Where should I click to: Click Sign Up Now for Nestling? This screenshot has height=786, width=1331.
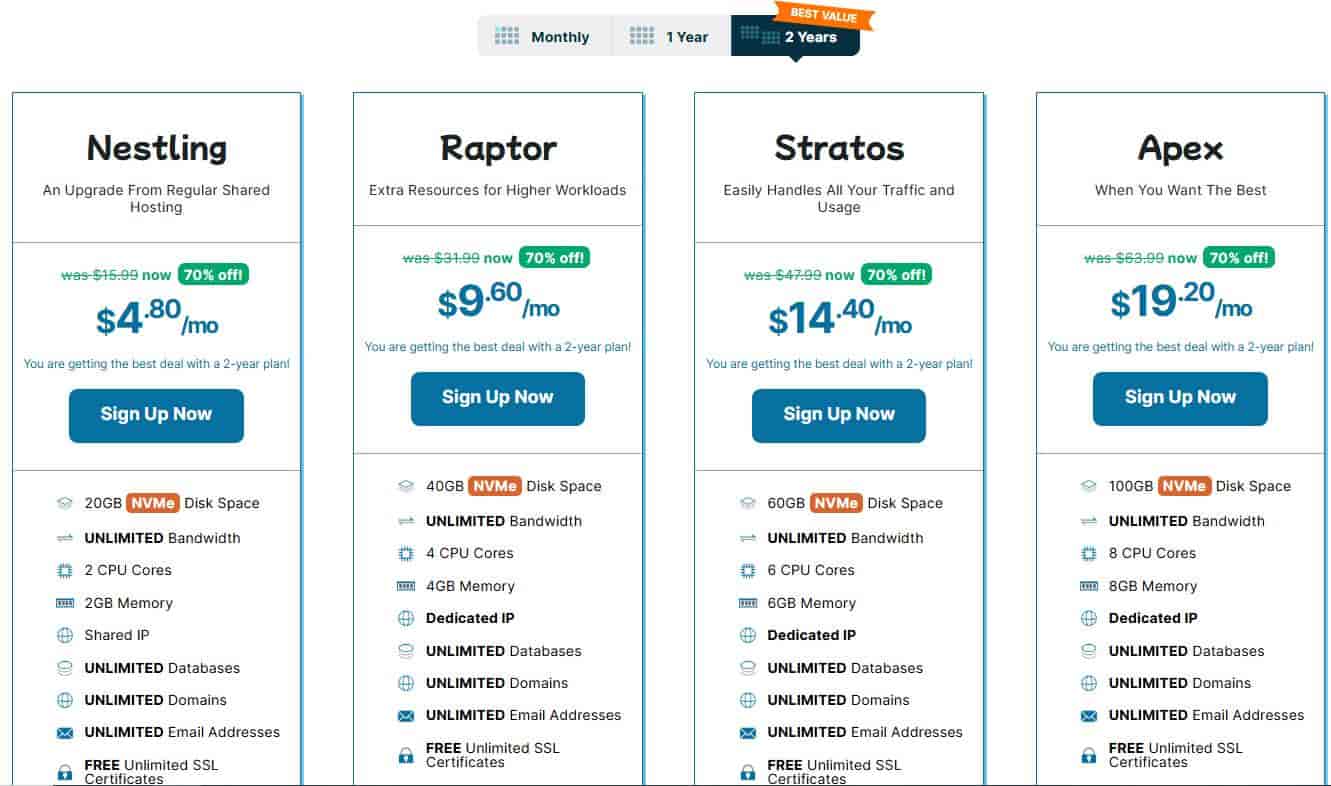tap(156, 415)
